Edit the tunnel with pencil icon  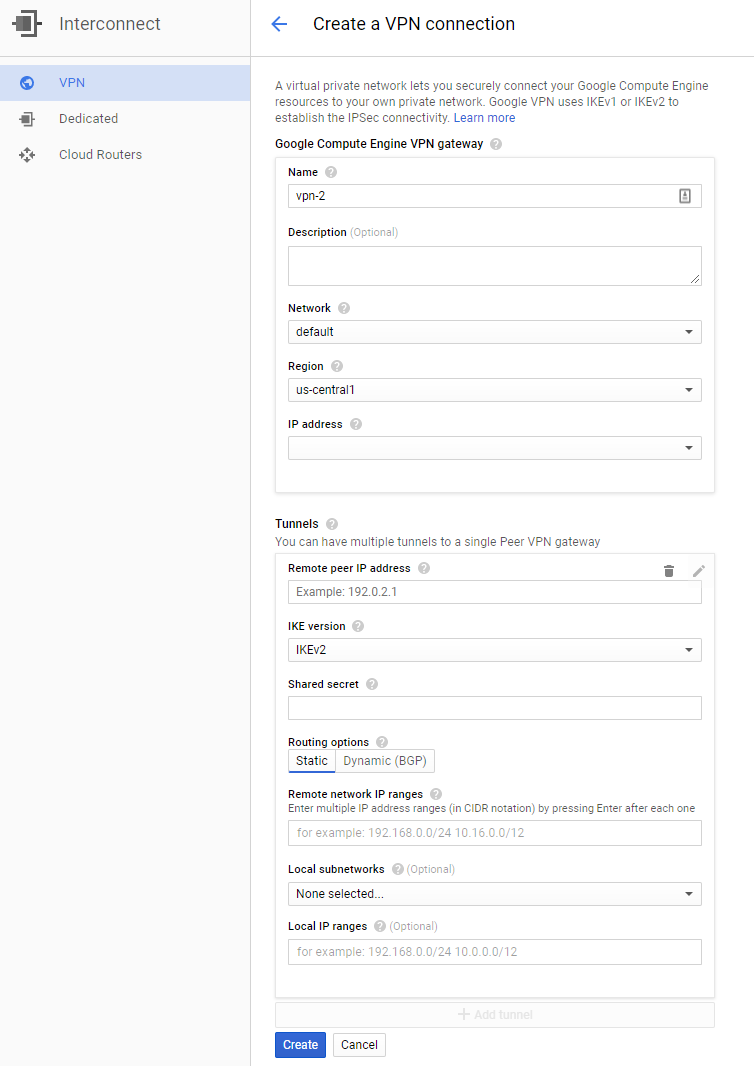(699, 571)
